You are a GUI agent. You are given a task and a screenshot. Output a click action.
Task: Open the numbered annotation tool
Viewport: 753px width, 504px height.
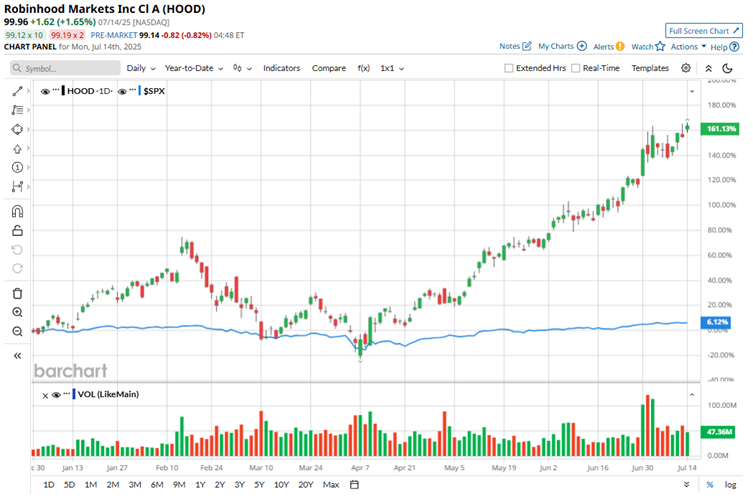[17, 167]
